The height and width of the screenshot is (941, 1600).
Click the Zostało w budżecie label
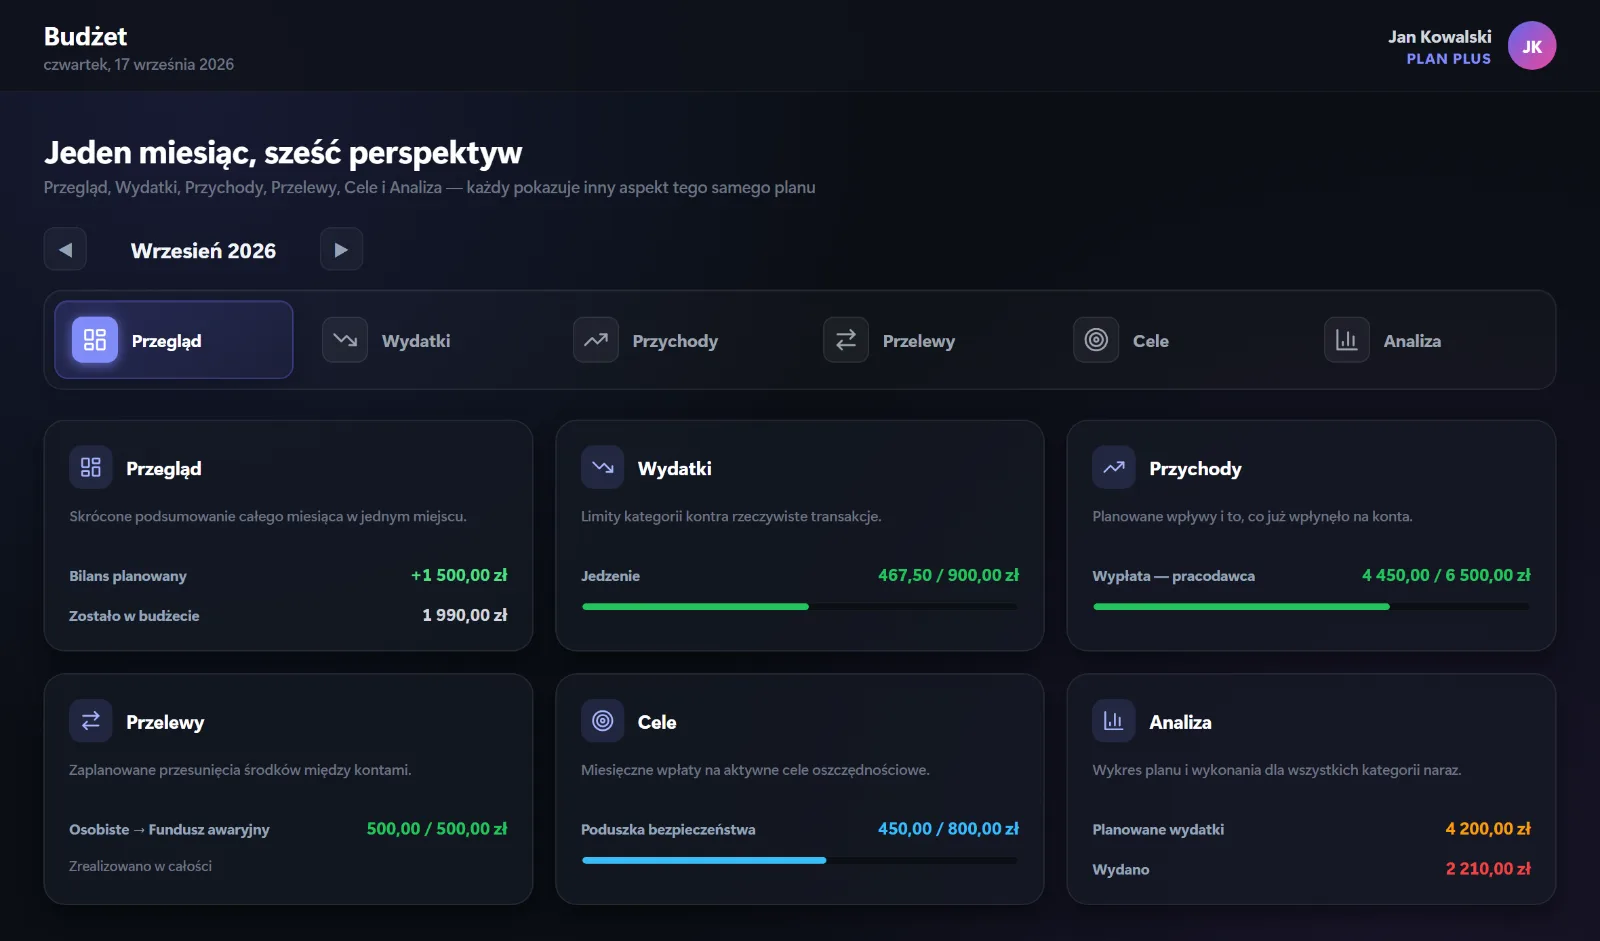coord(134,616)
